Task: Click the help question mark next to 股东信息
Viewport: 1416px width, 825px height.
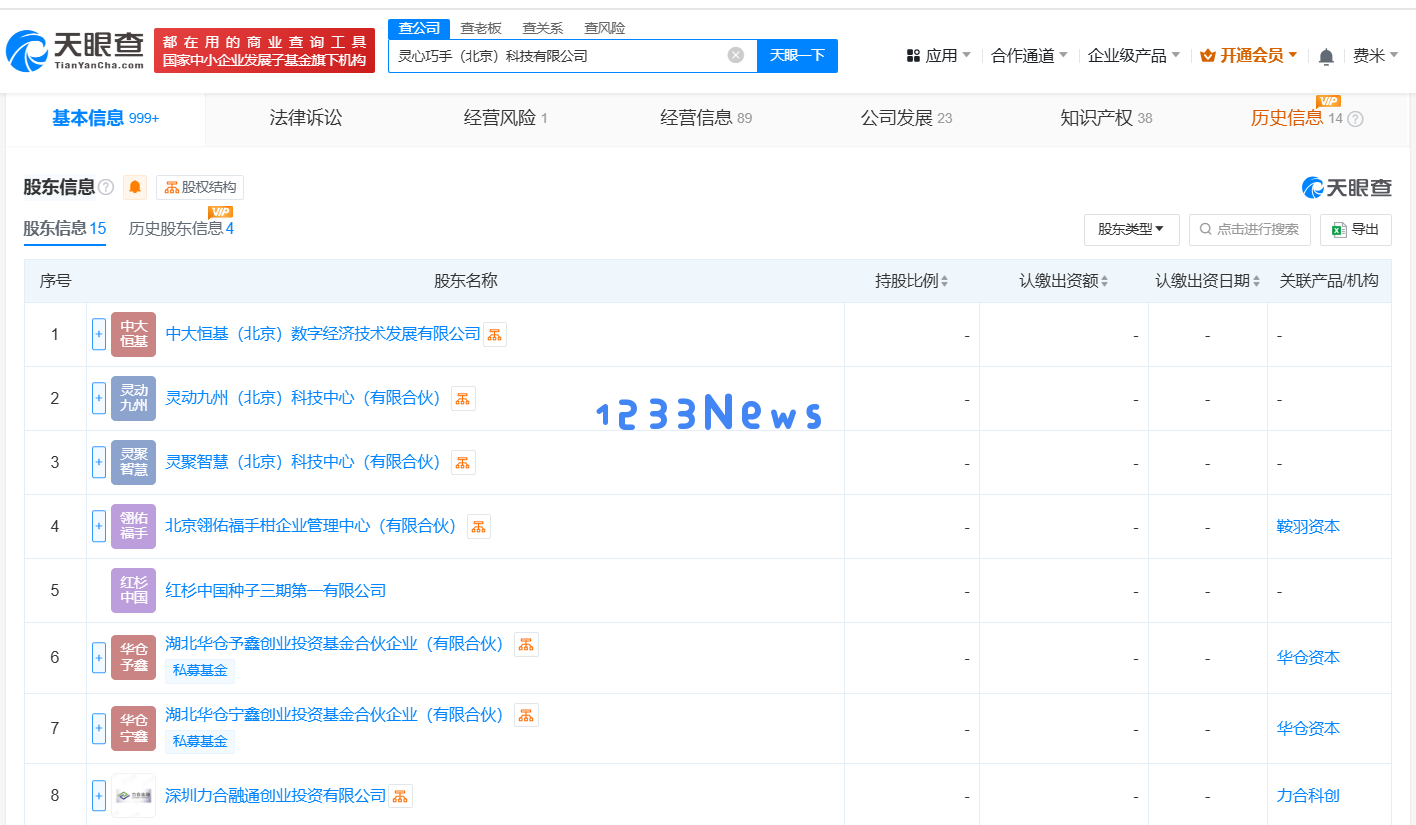Action: coord(106,188)
